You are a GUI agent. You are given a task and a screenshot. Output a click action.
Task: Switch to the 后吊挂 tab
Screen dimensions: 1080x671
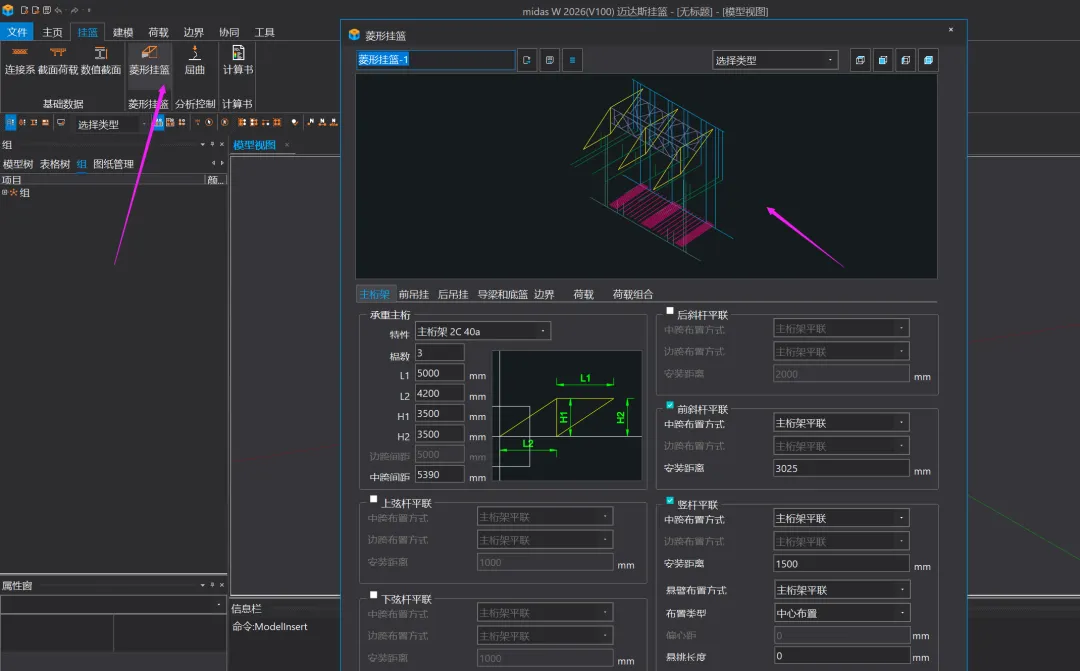point(453,294)
